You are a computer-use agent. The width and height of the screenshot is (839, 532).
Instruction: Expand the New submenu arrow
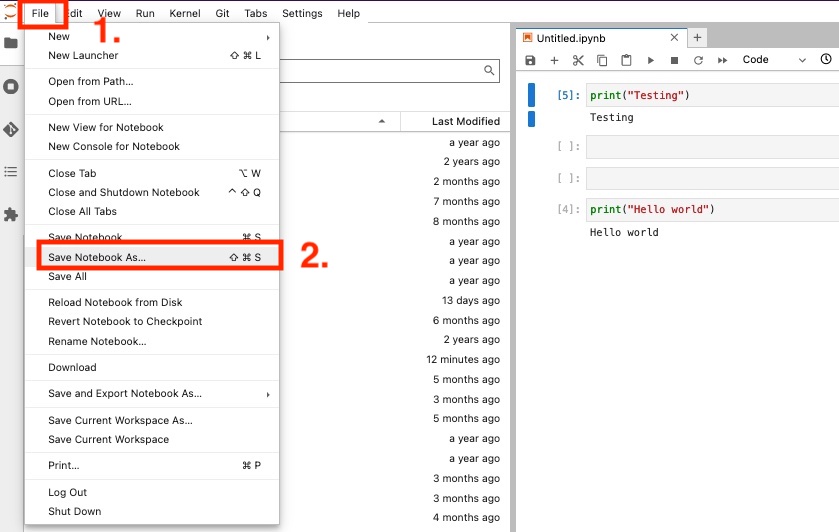click(x=268, y=37)
